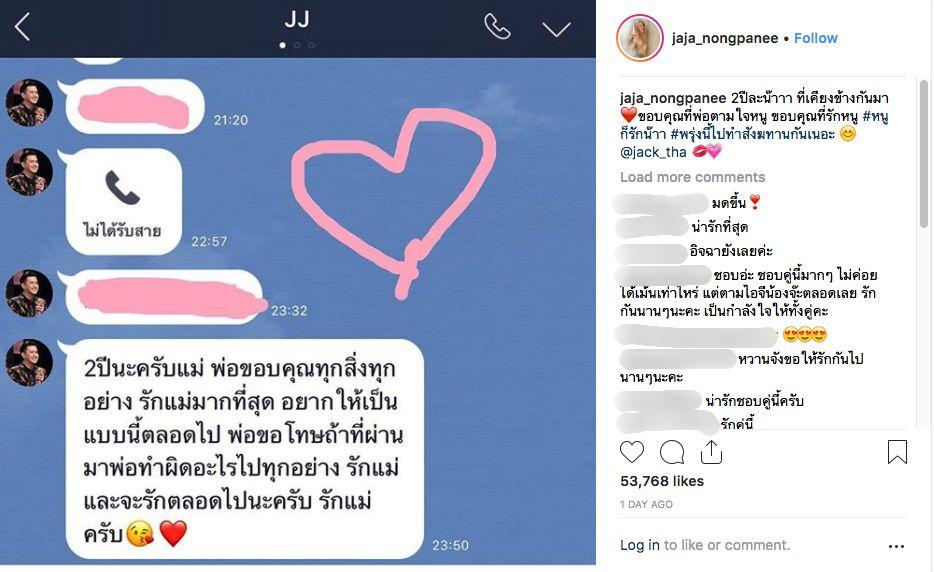Share the post with the upload icon
Viewport: 934px width, 572px height.
click(x=711, y=452)
